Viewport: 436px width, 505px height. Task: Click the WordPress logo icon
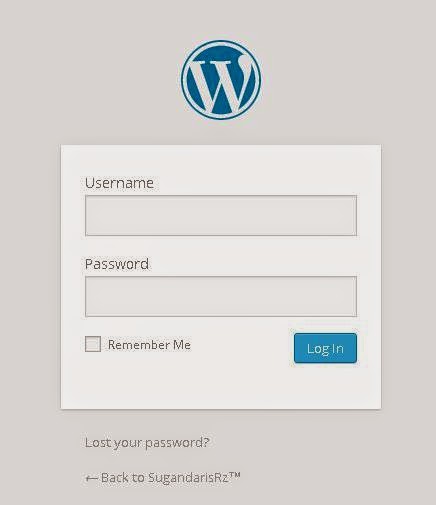point(221,80)
